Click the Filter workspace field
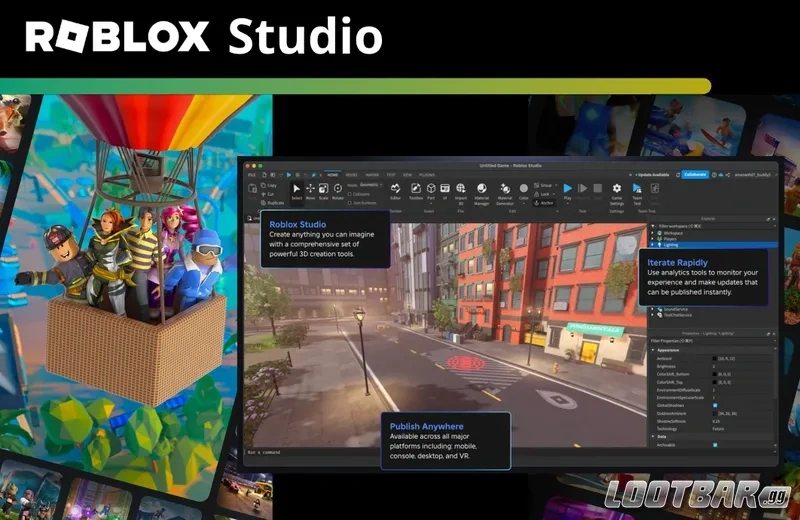 [x=712, y=226]
